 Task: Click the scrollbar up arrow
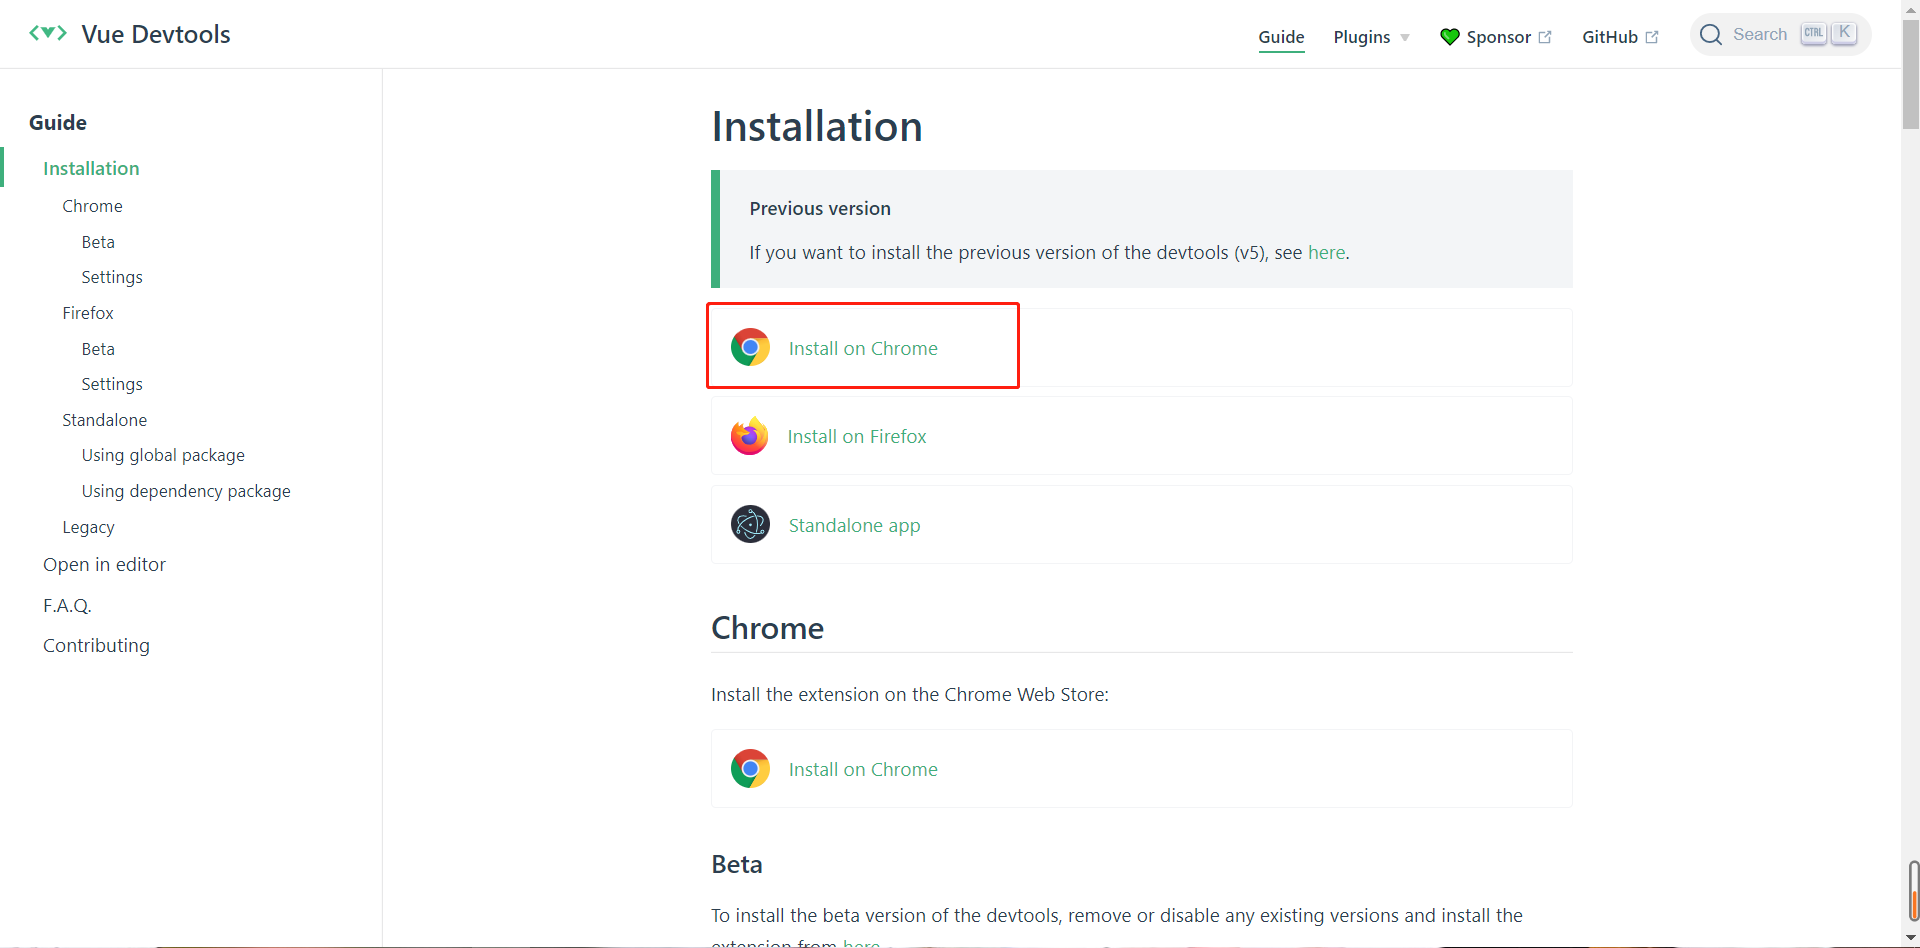1910,8
